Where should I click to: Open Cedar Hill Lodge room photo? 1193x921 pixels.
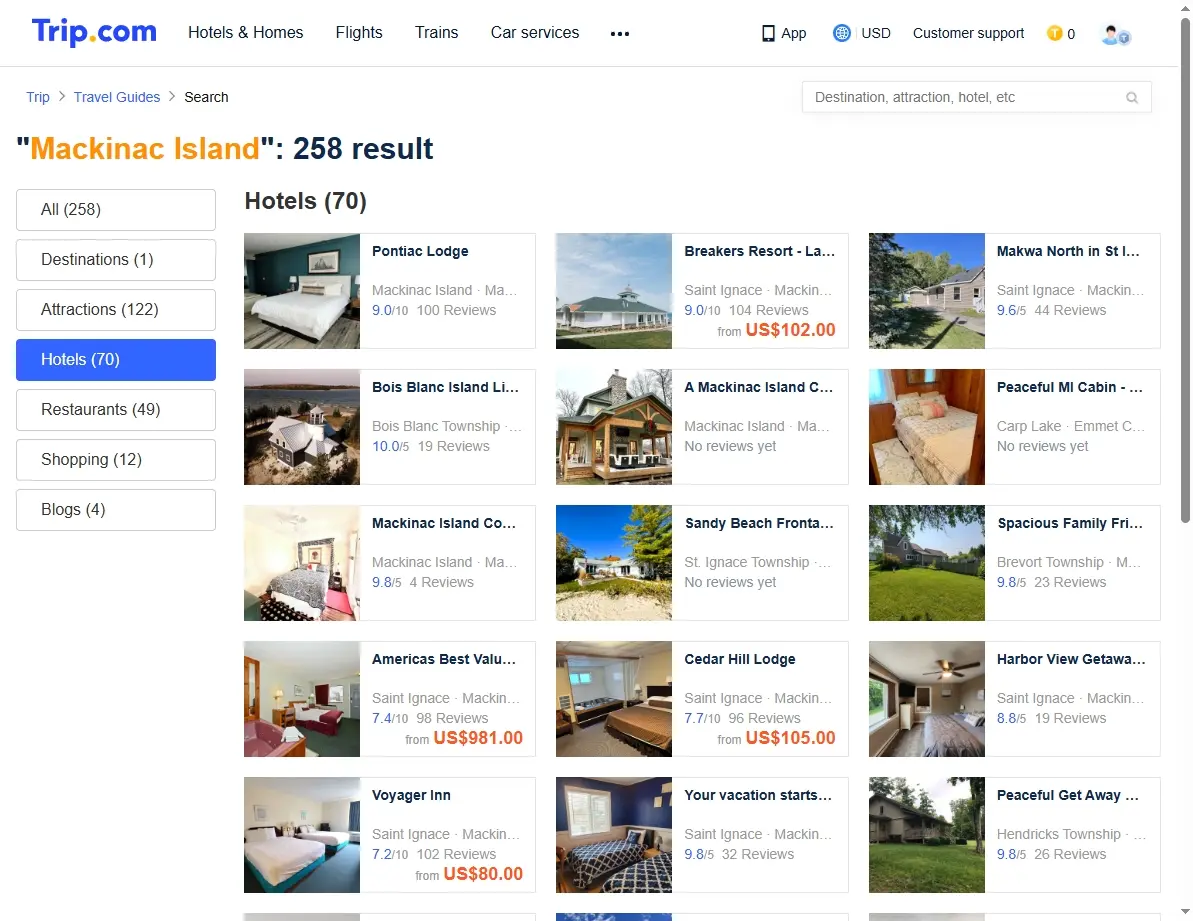(x=614, y=700)
